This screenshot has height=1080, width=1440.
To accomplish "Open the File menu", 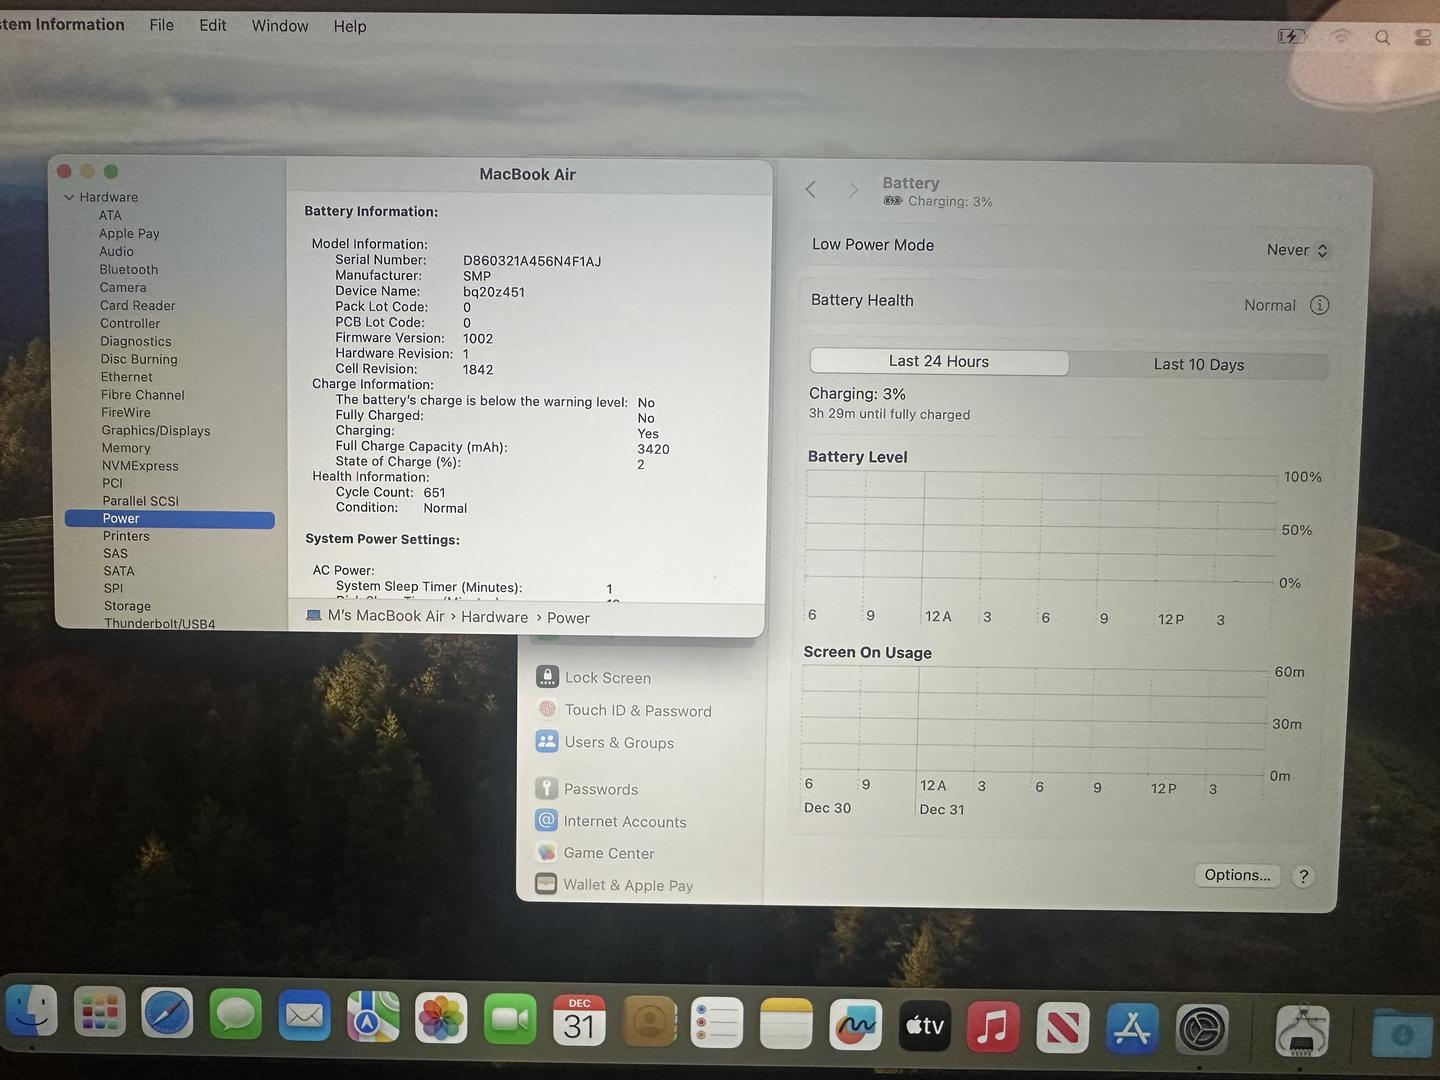I will [161, 25].
